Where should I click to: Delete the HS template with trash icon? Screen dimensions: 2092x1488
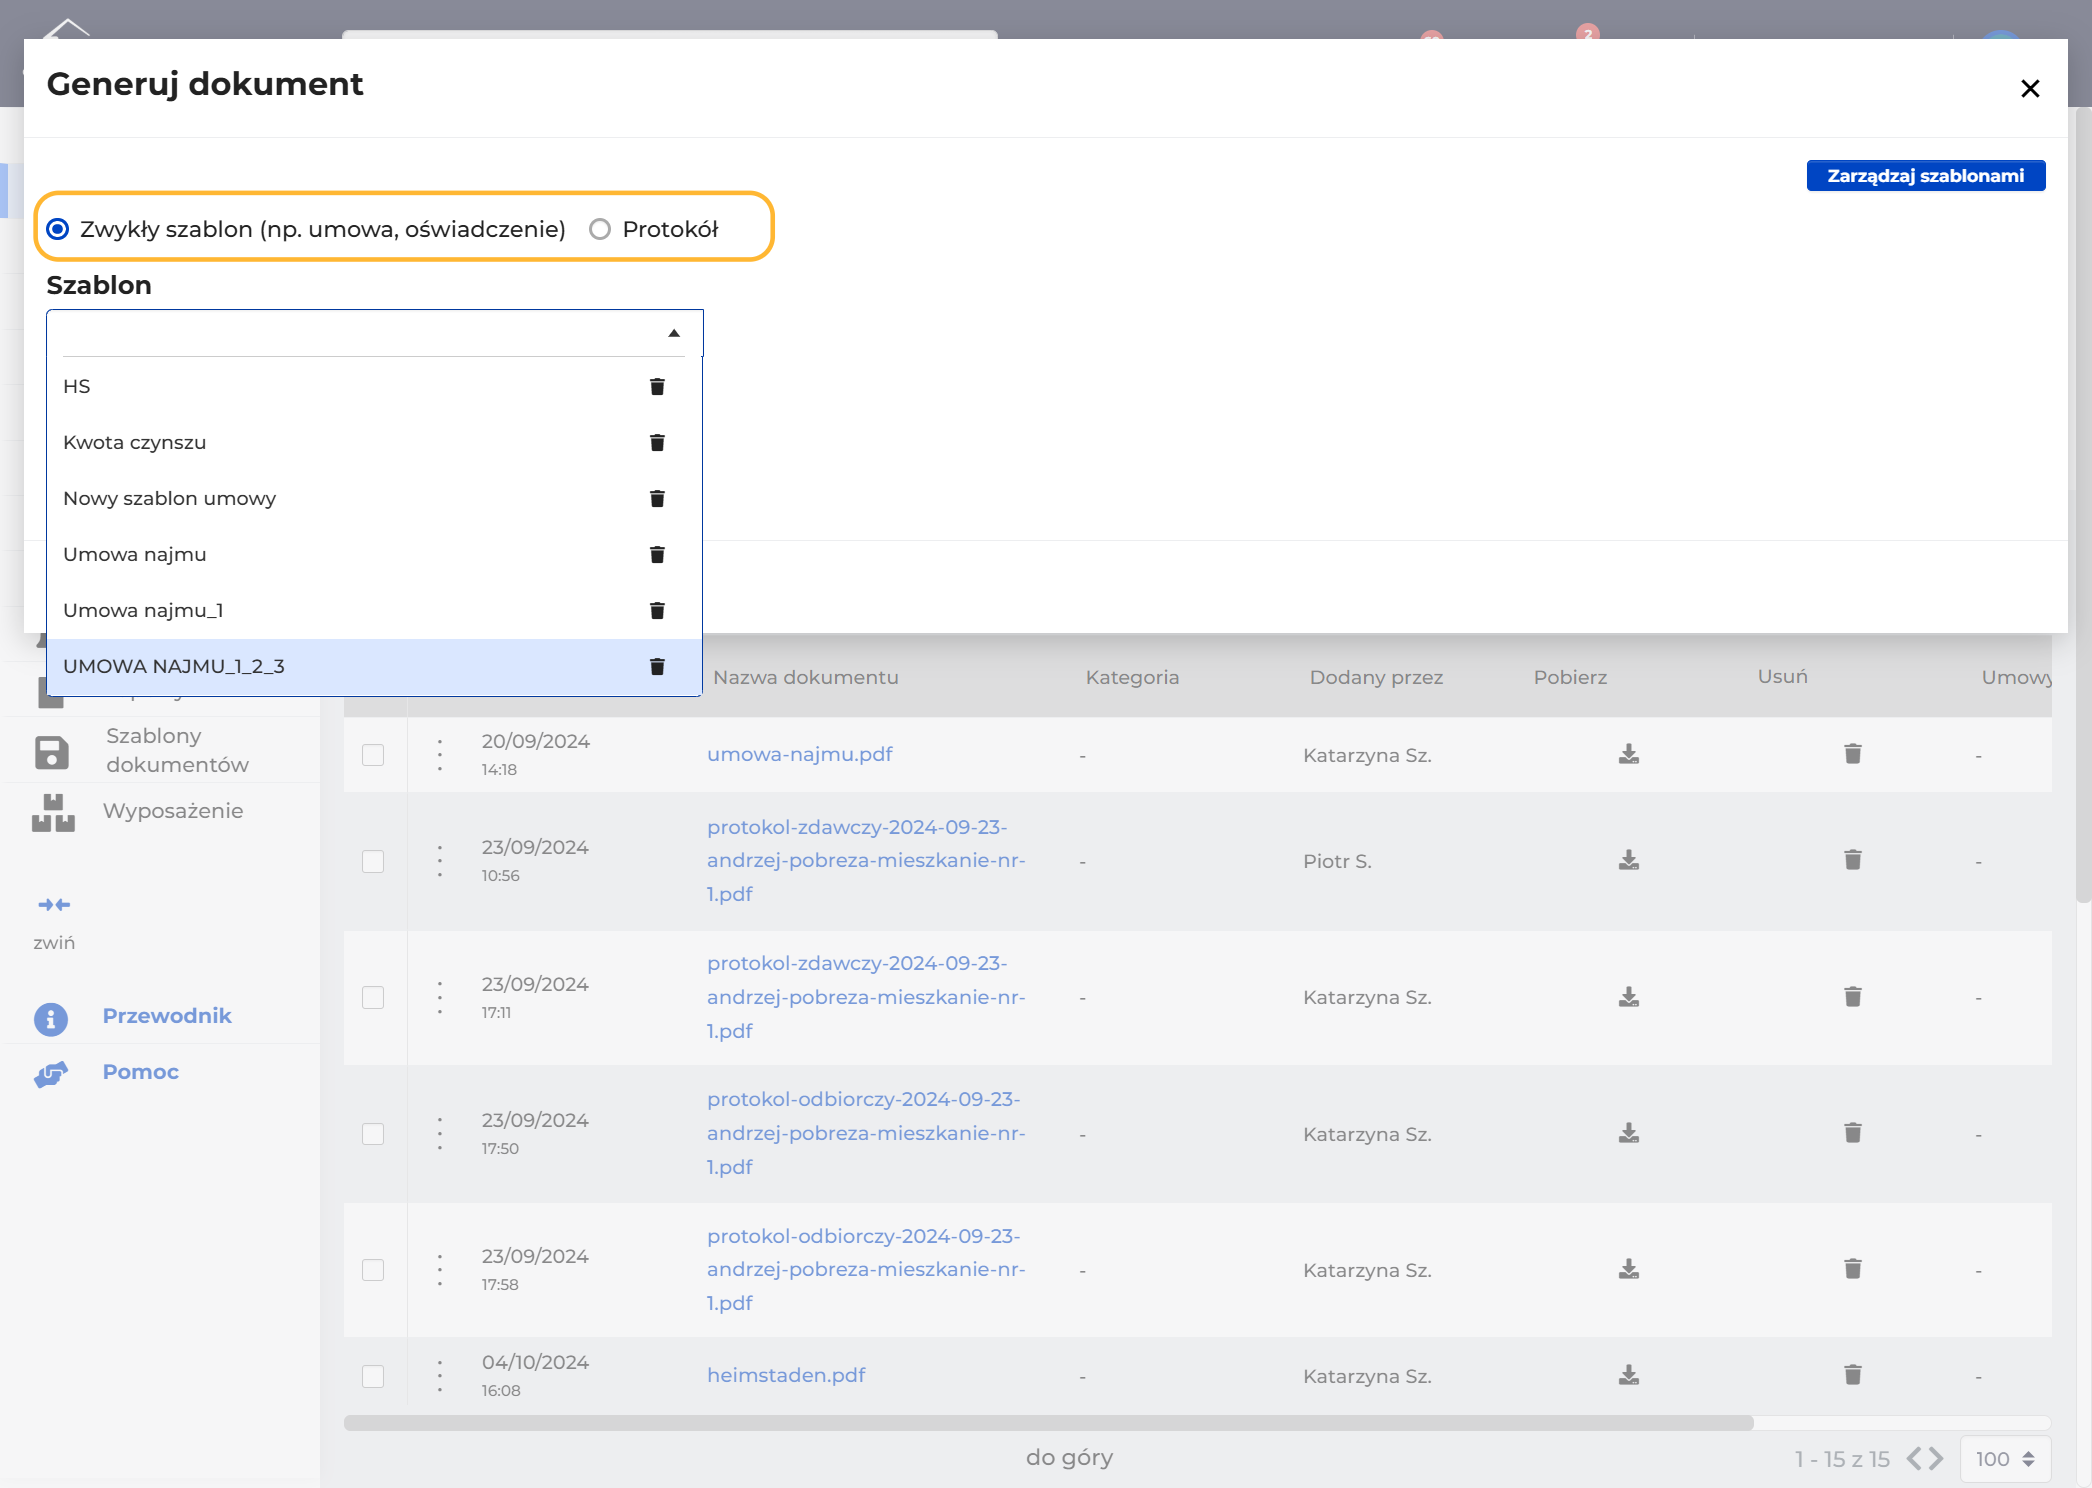(657, 386)
